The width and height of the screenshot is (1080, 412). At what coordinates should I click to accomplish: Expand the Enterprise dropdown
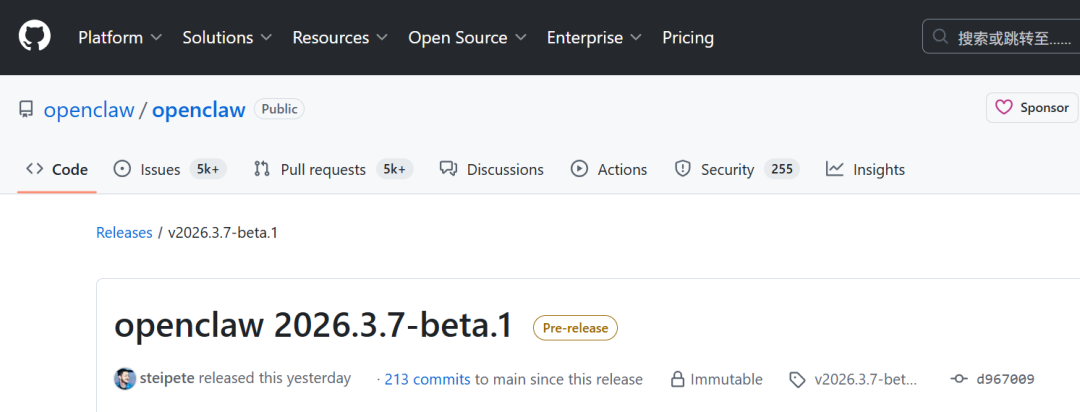pyautogui.click(x=594, y=37)
